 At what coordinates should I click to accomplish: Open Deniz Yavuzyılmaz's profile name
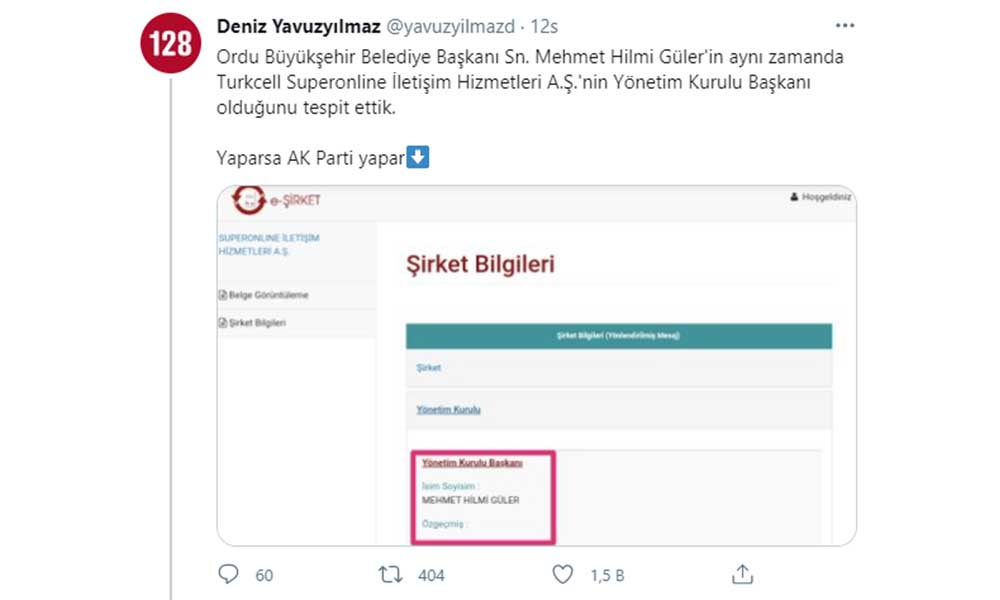[298, 26]
